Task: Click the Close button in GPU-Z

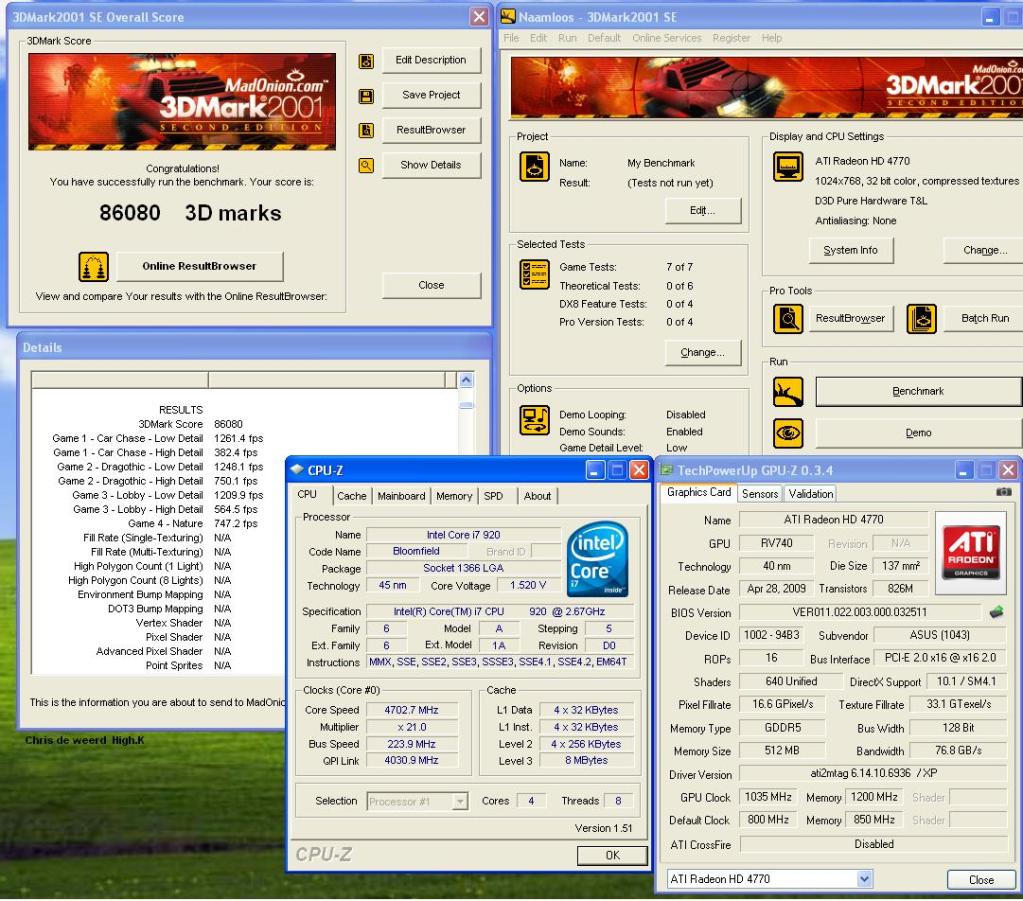Action: pyautogui.click(x=981, y=880)
